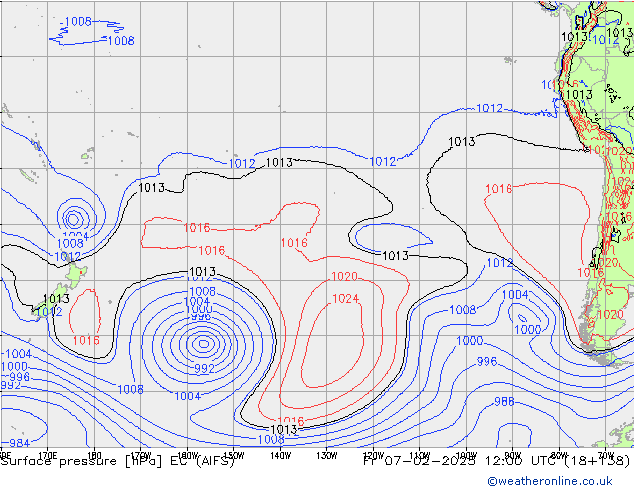
Task: Click the blue '-996' label with leading dash
Action: point(17,377)
